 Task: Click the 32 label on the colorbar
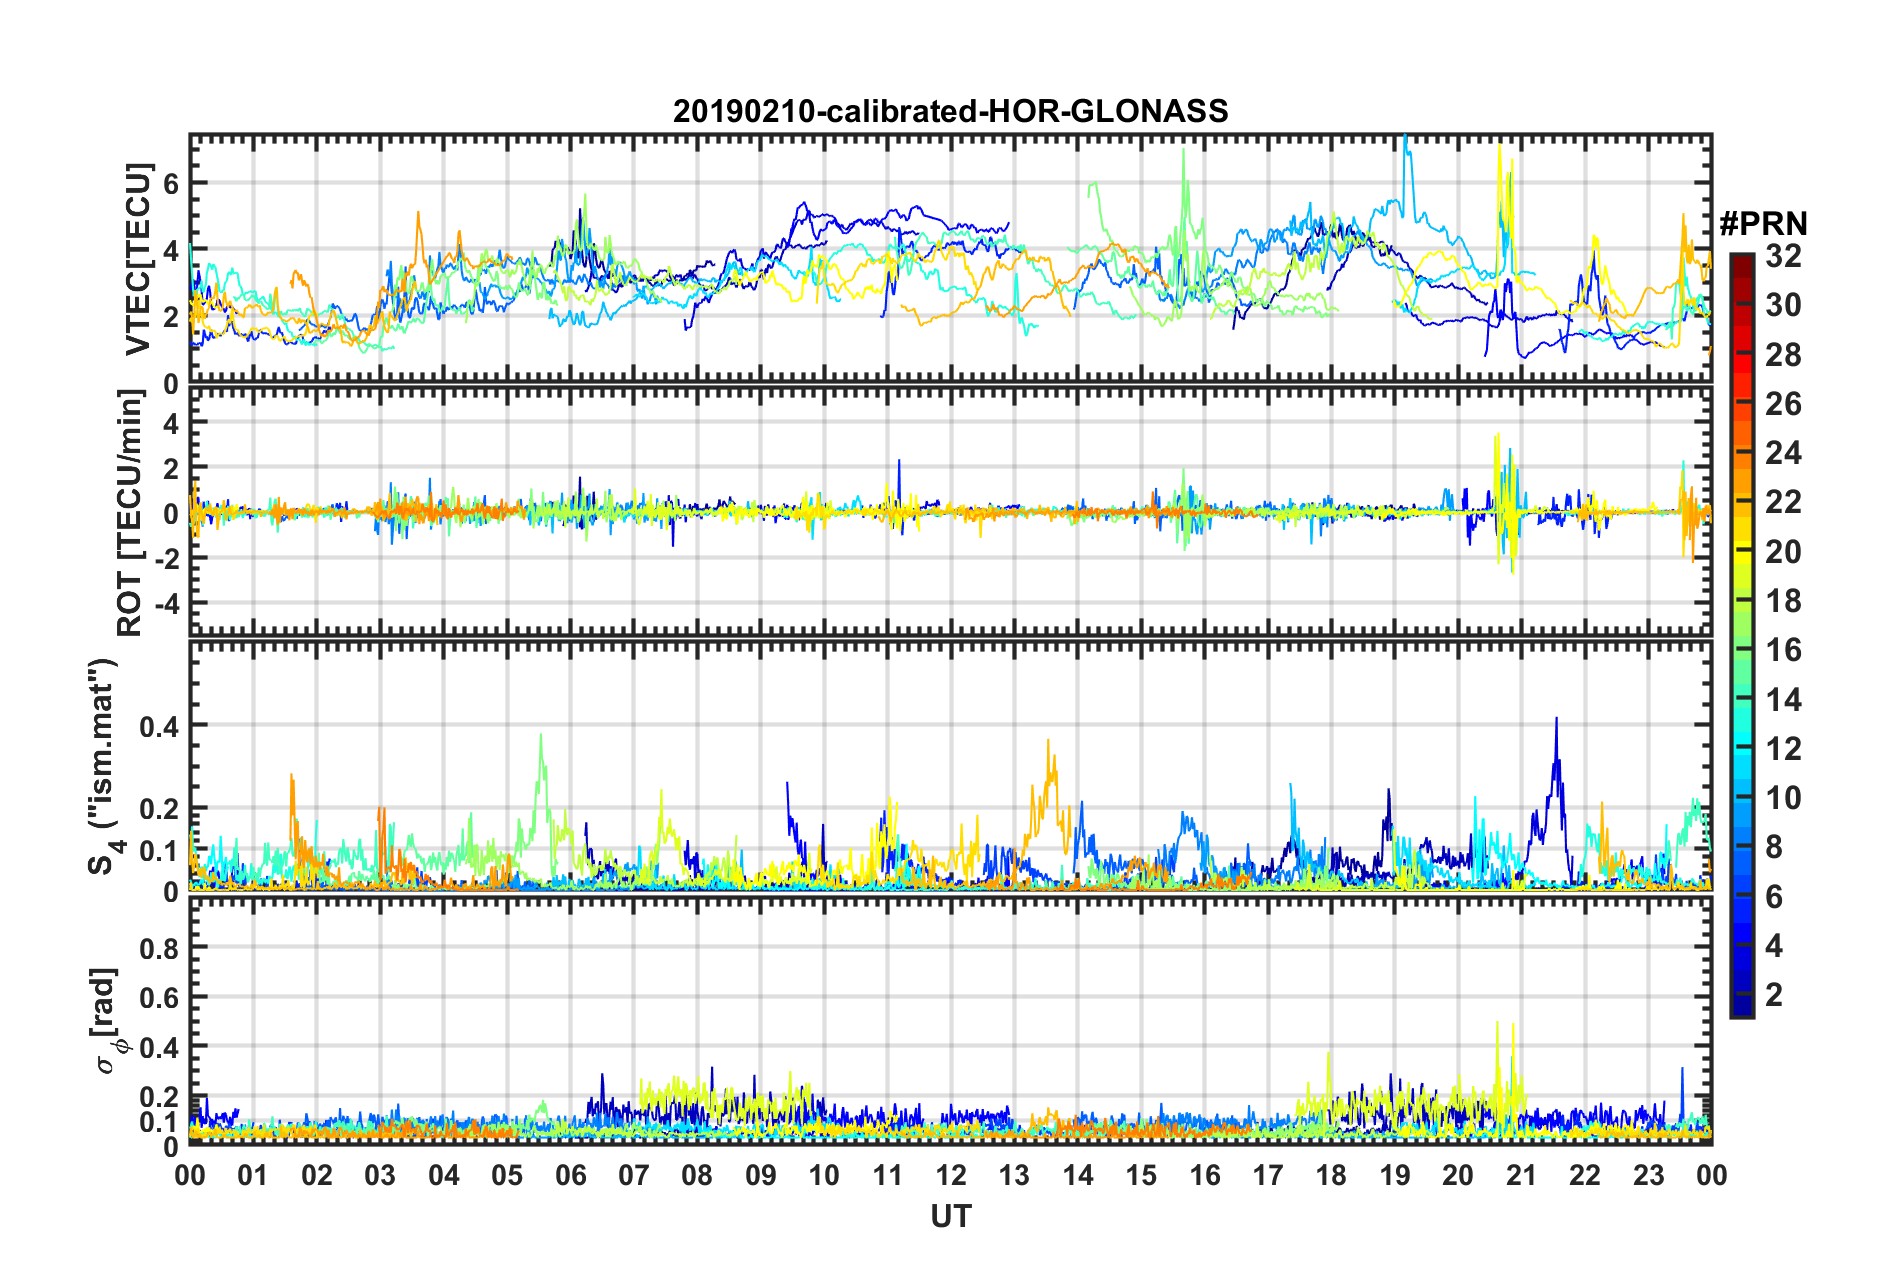pos(1784,256)
